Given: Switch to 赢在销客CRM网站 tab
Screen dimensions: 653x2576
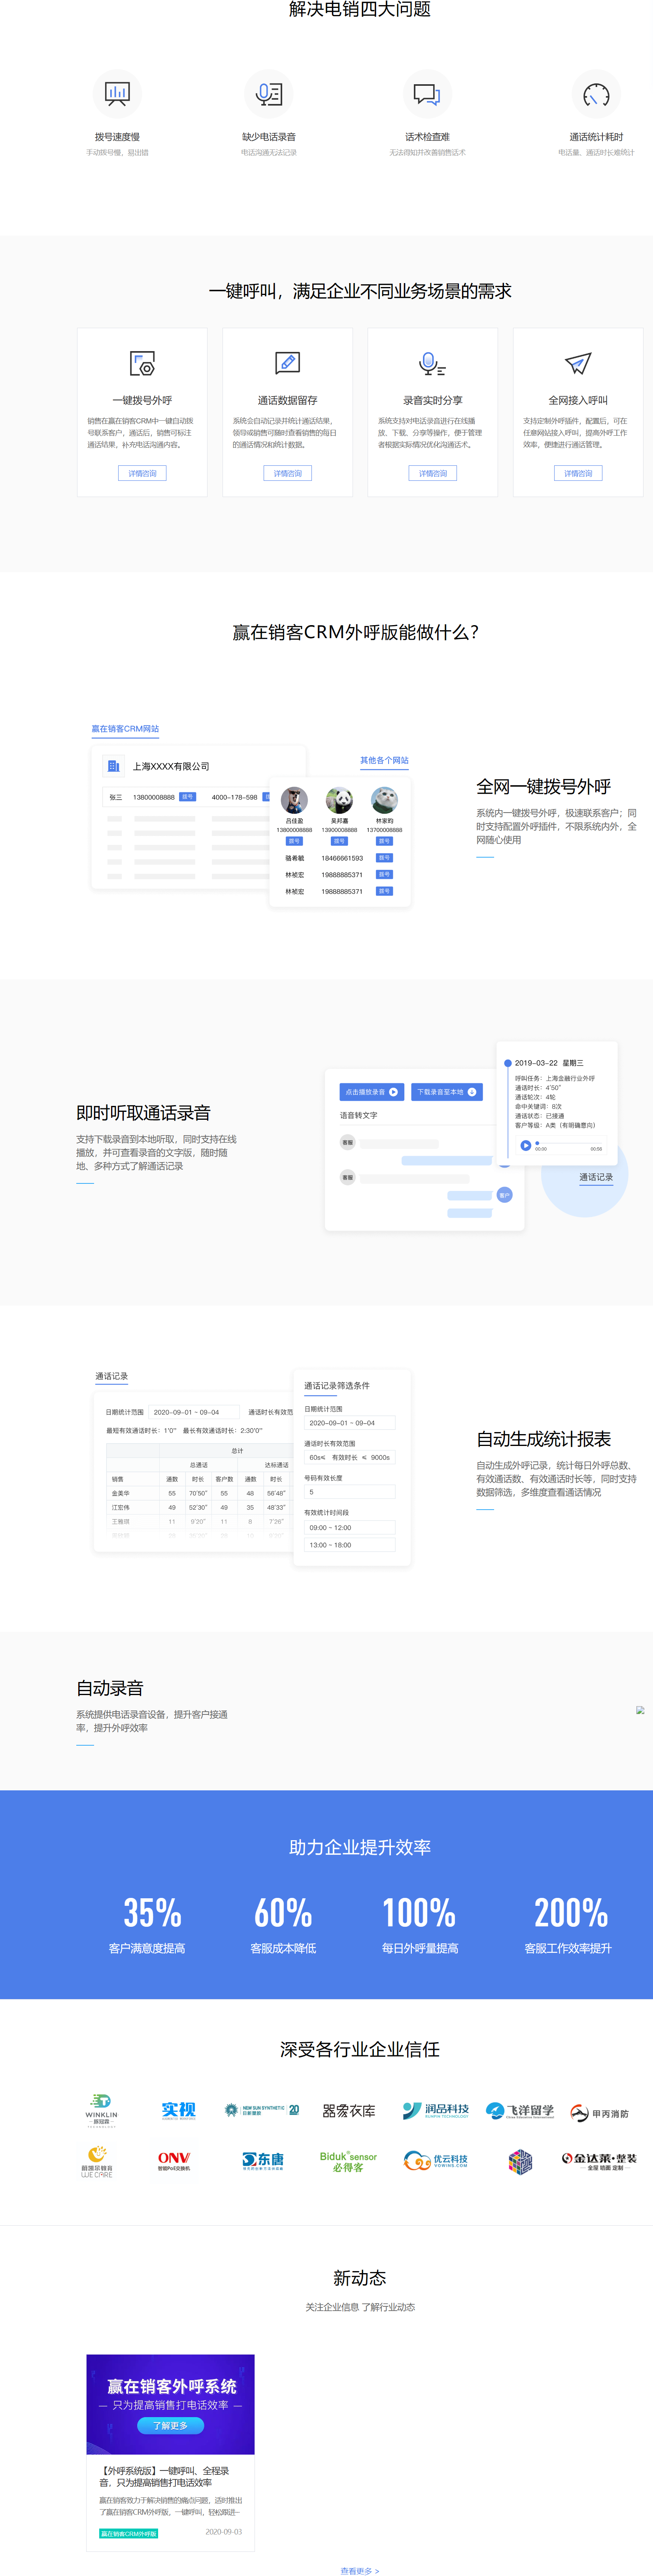Looking at the screenshot, I should click(125, 729).
